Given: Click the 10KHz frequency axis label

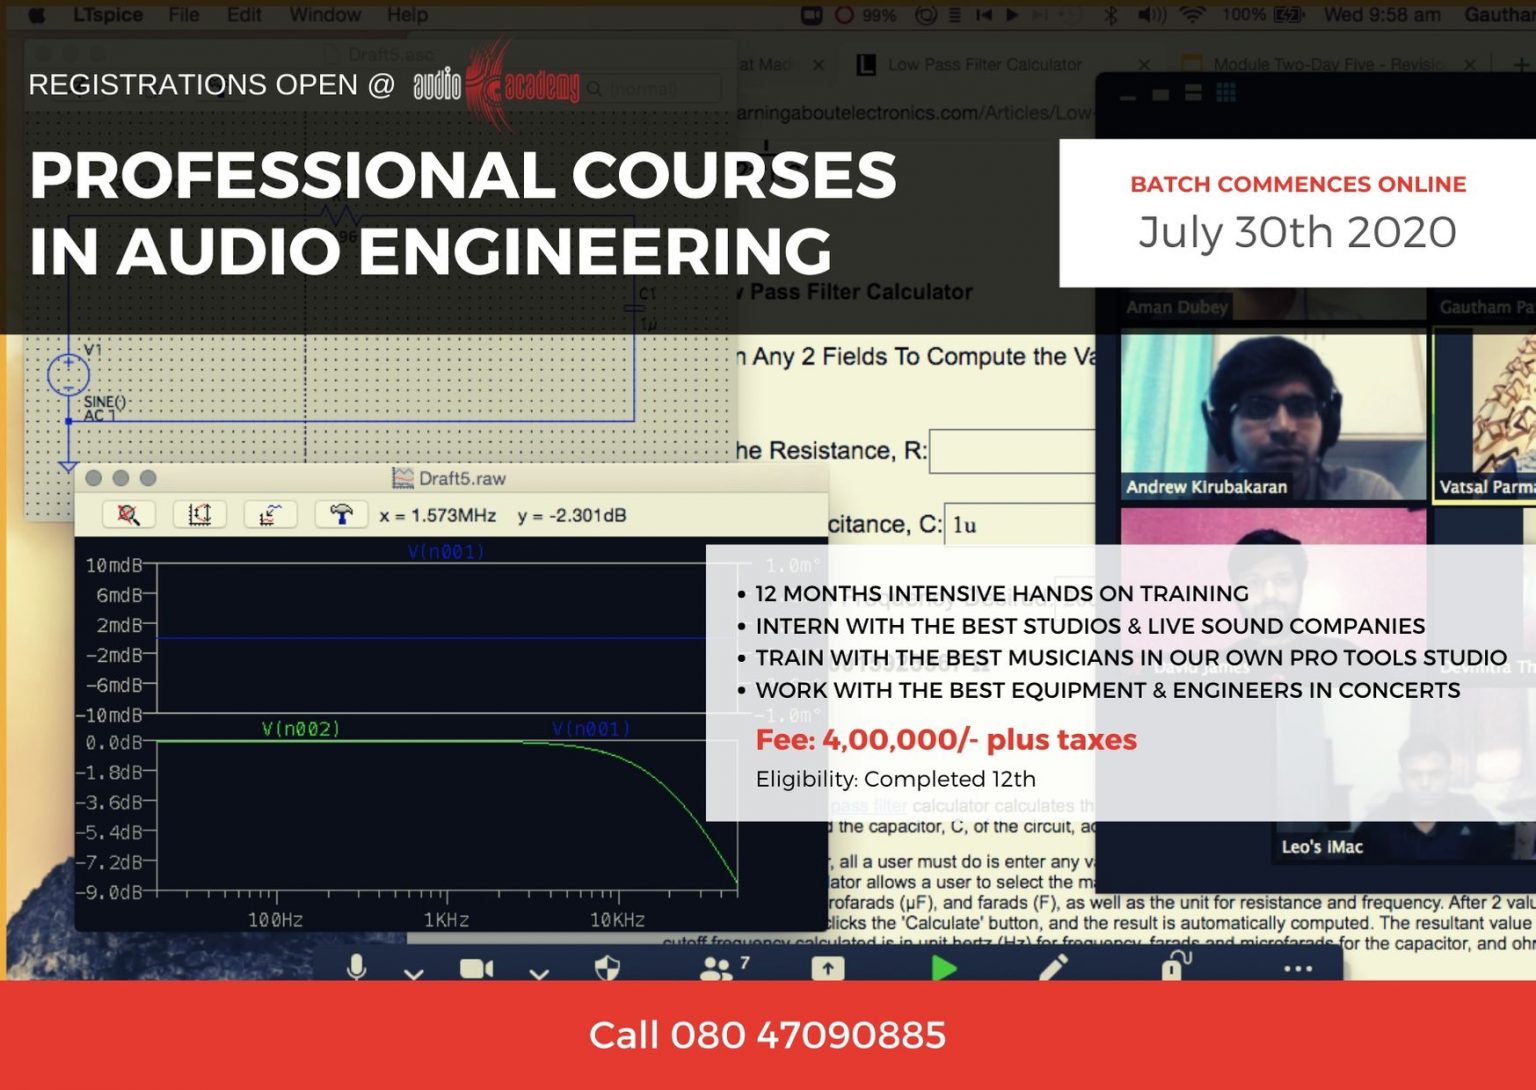Looking at the screenshot, I should [617, 919].
